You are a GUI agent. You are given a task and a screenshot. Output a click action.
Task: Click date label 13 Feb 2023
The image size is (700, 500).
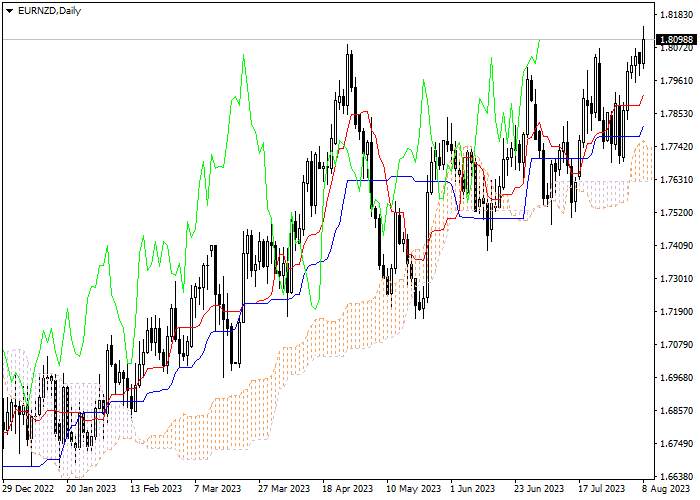[156, 489]
